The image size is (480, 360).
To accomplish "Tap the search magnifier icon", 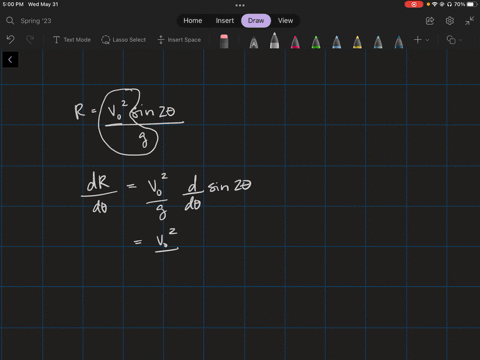I will point(10,21).
